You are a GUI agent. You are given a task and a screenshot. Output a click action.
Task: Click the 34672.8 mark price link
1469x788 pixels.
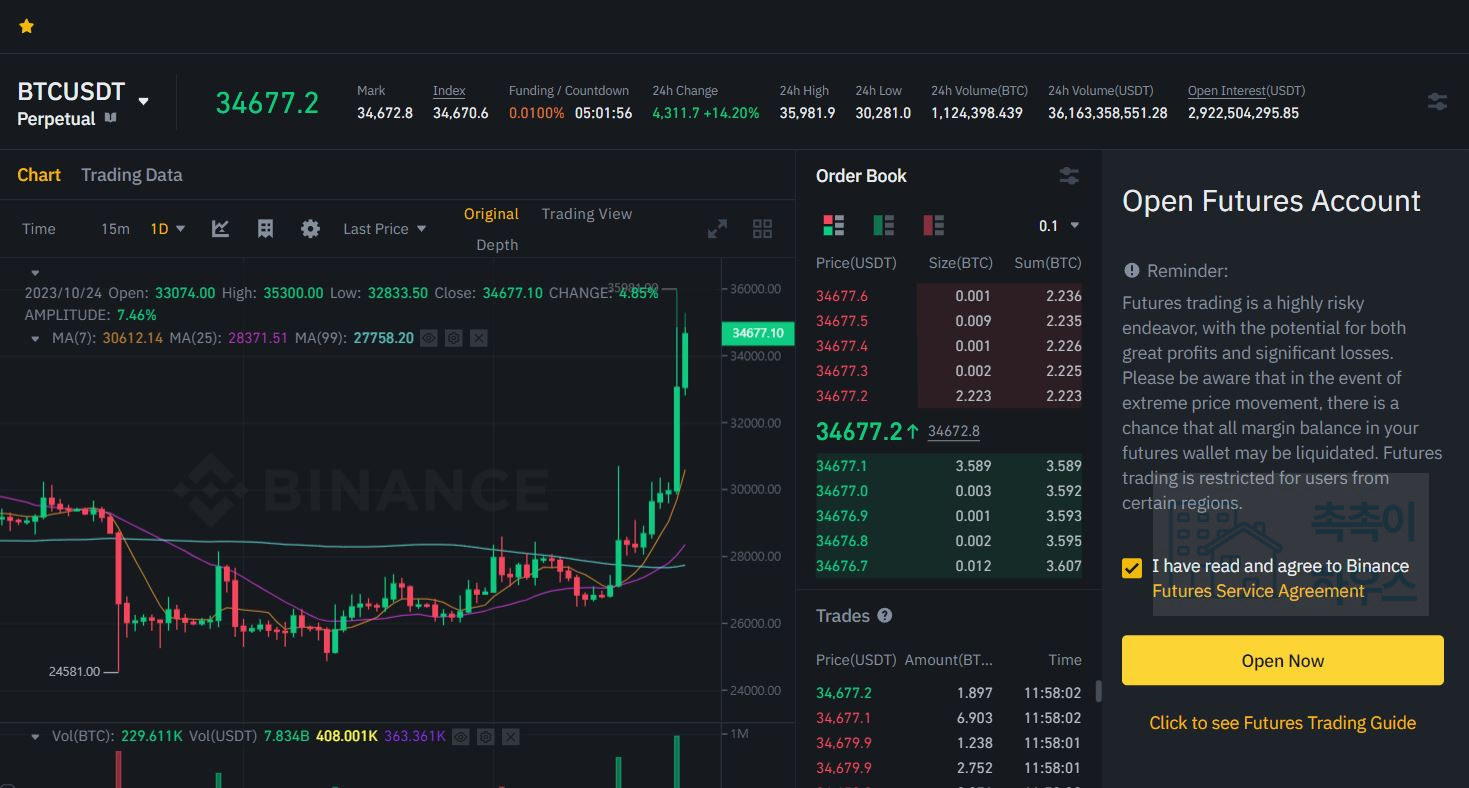coord(954,432)
